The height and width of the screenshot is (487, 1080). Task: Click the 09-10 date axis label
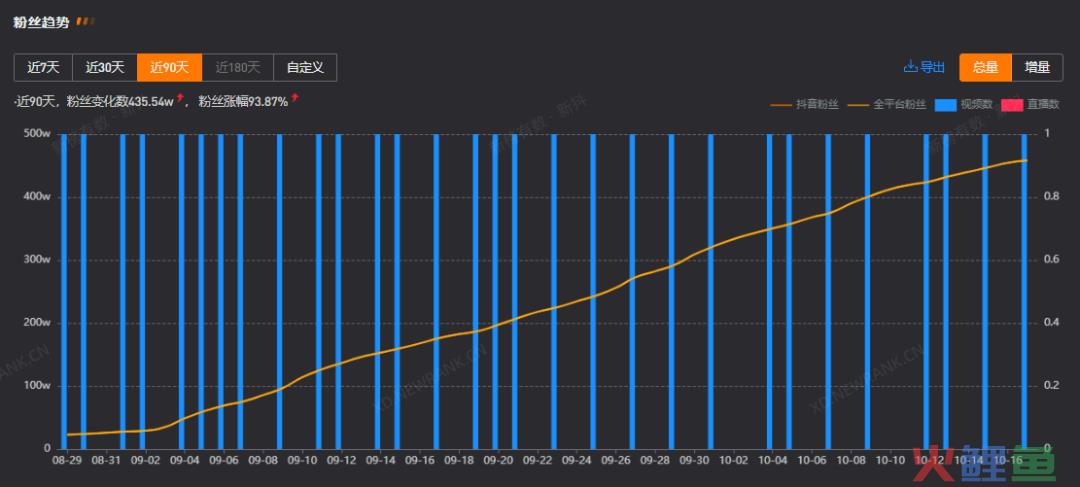300,460
